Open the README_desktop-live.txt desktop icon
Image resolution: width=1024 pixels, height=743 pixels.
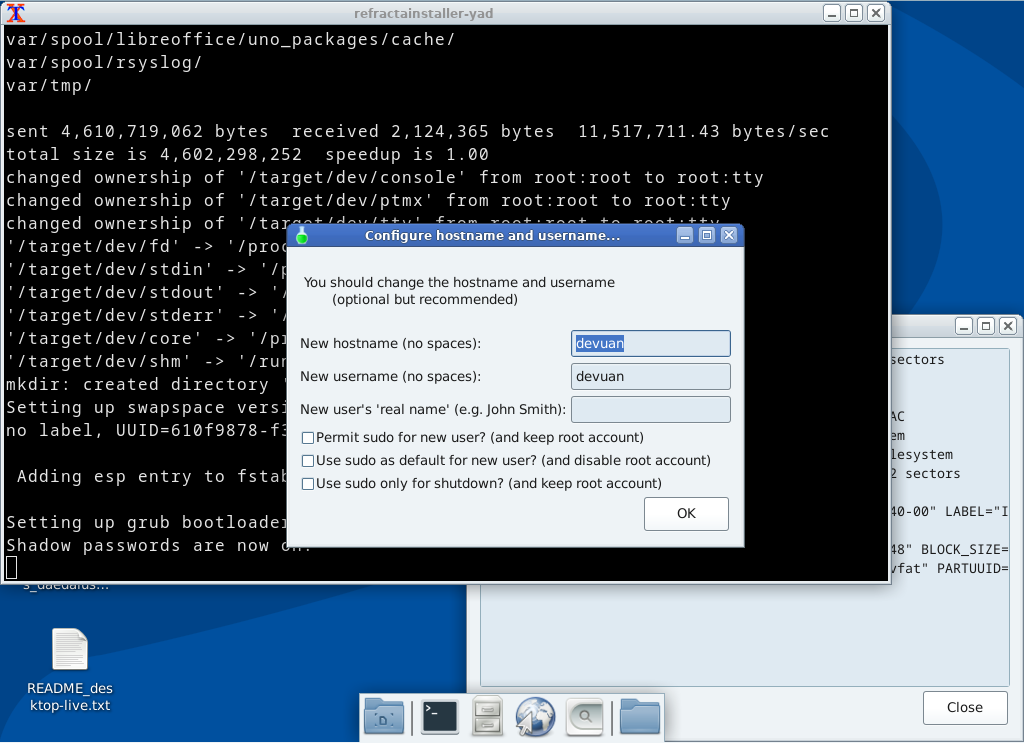point(69,649)
